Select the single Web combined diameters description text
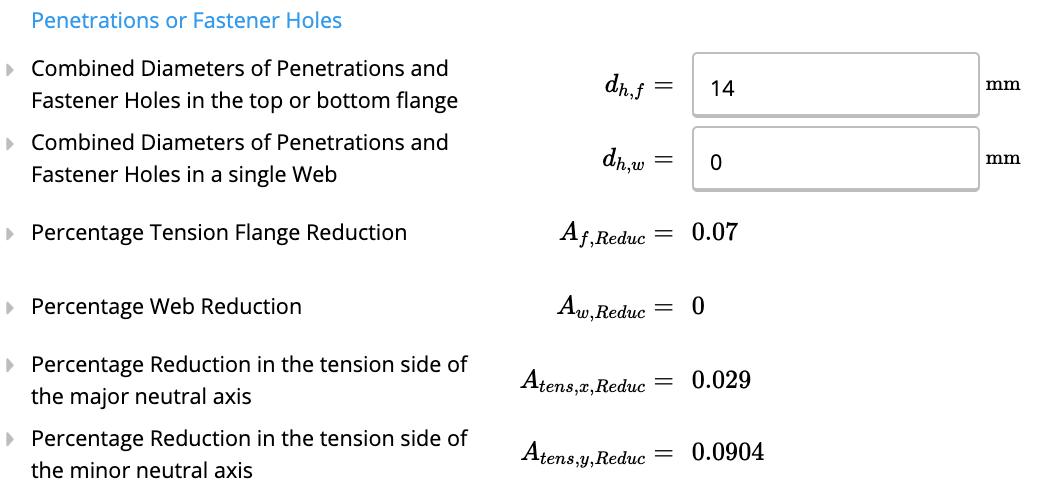 tap(240, 158)
